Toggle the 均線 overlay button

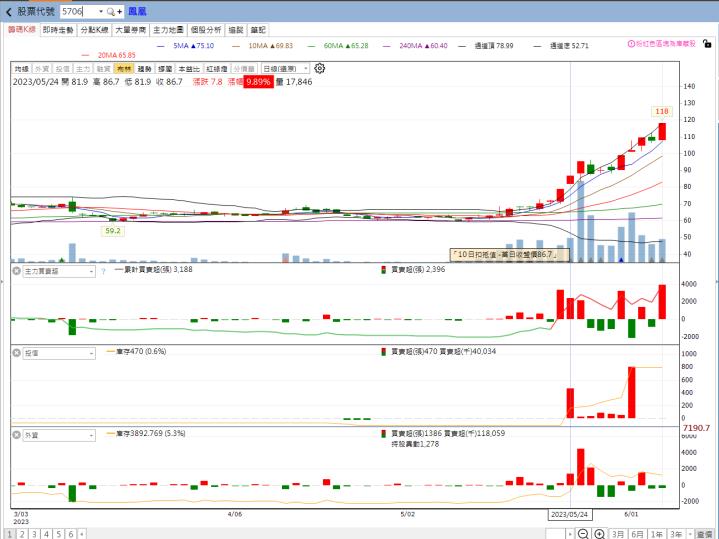[x=21, y=68]
